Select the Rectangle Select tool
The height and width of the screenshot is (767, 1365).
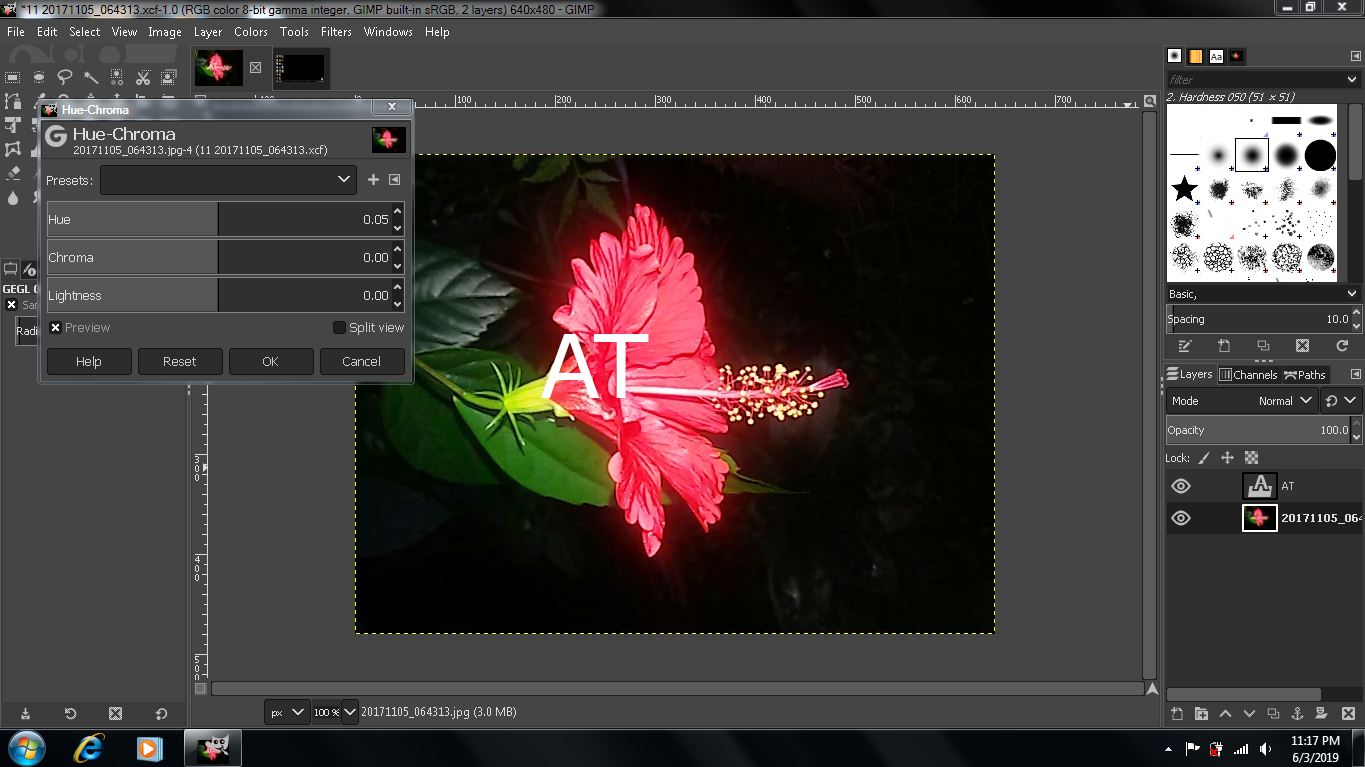(x=13, y=77)
